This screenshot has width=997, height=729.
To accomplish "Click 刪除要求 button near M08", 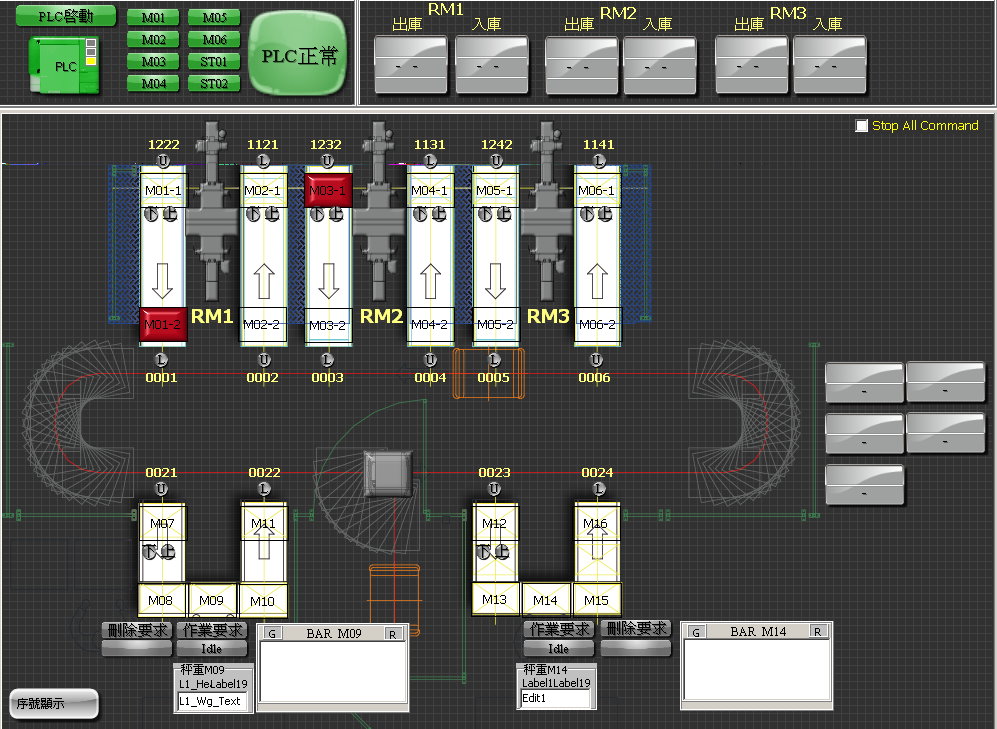I will [137, 630].
